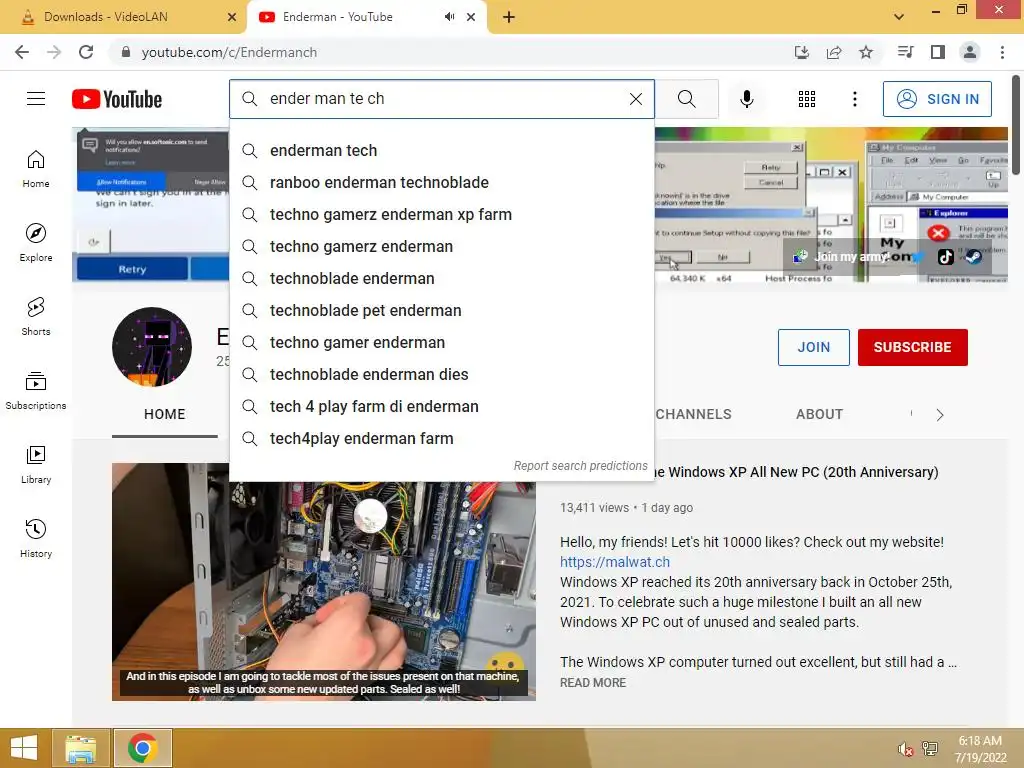Open the media control icon
The image size is (1024, 768).
click(905, 52)
